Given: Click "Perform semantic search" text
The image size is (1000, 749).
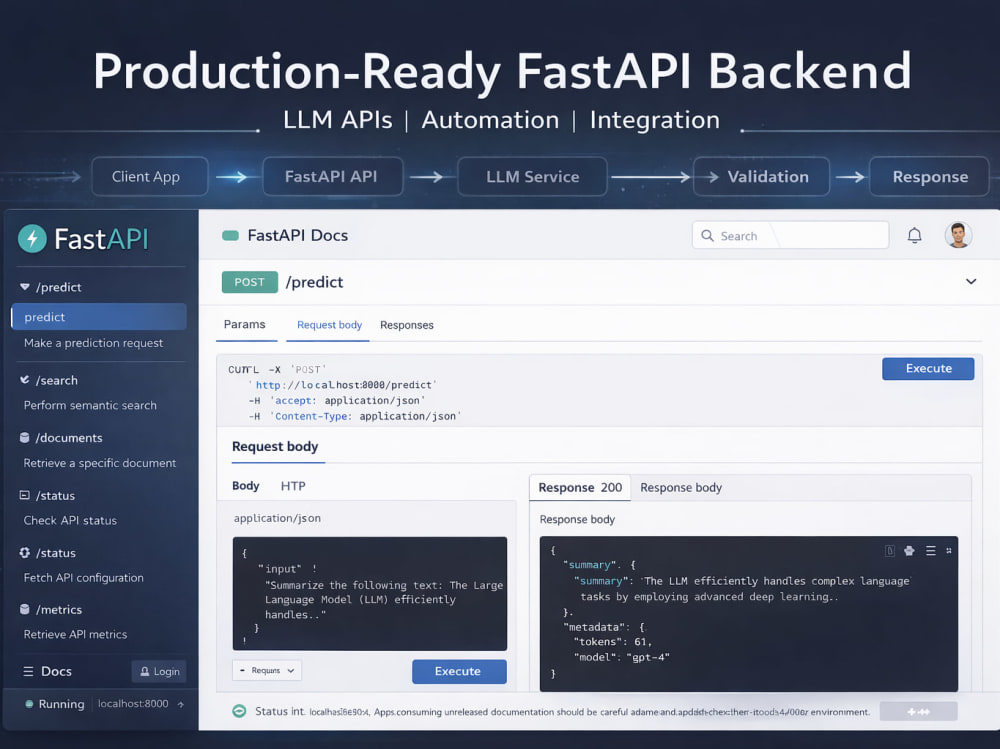Looking at the screenshot, I should point(90,405).
